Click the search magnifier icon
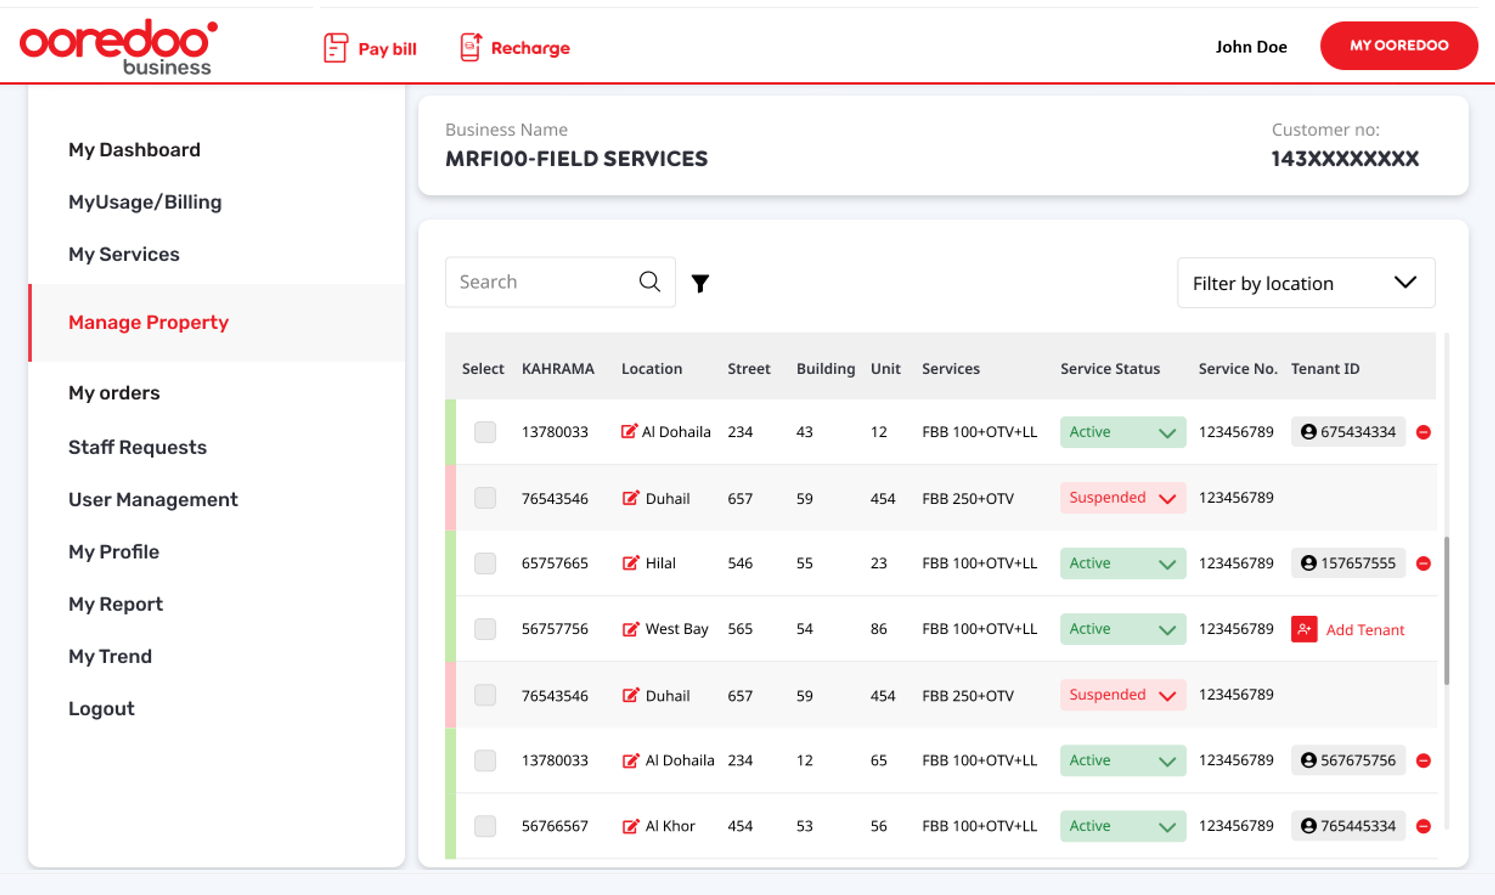This screenshot has width=1495, height=895. coord(649,281)
